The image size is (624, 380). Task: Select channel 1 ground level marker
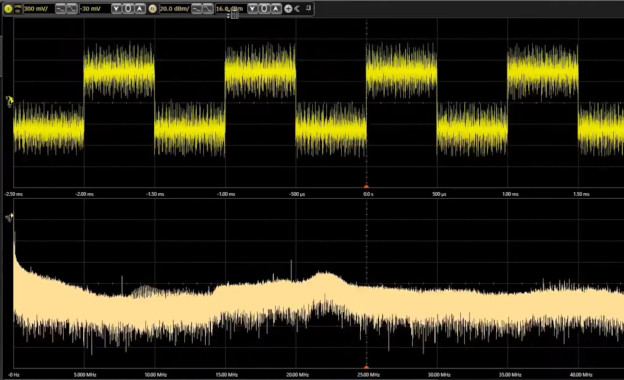point(10,101)
